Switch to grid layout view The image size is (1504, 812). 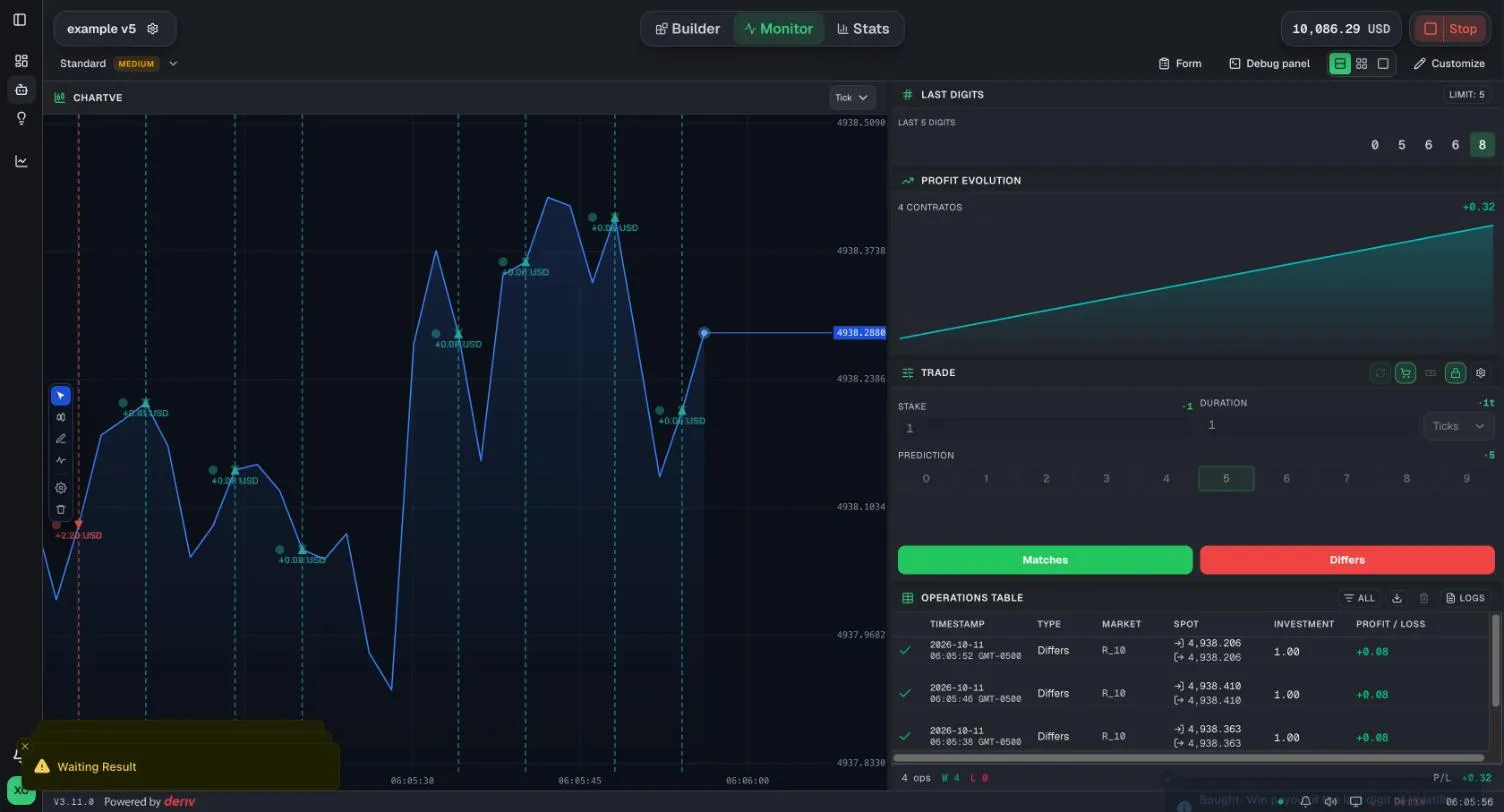[1361, 63]
